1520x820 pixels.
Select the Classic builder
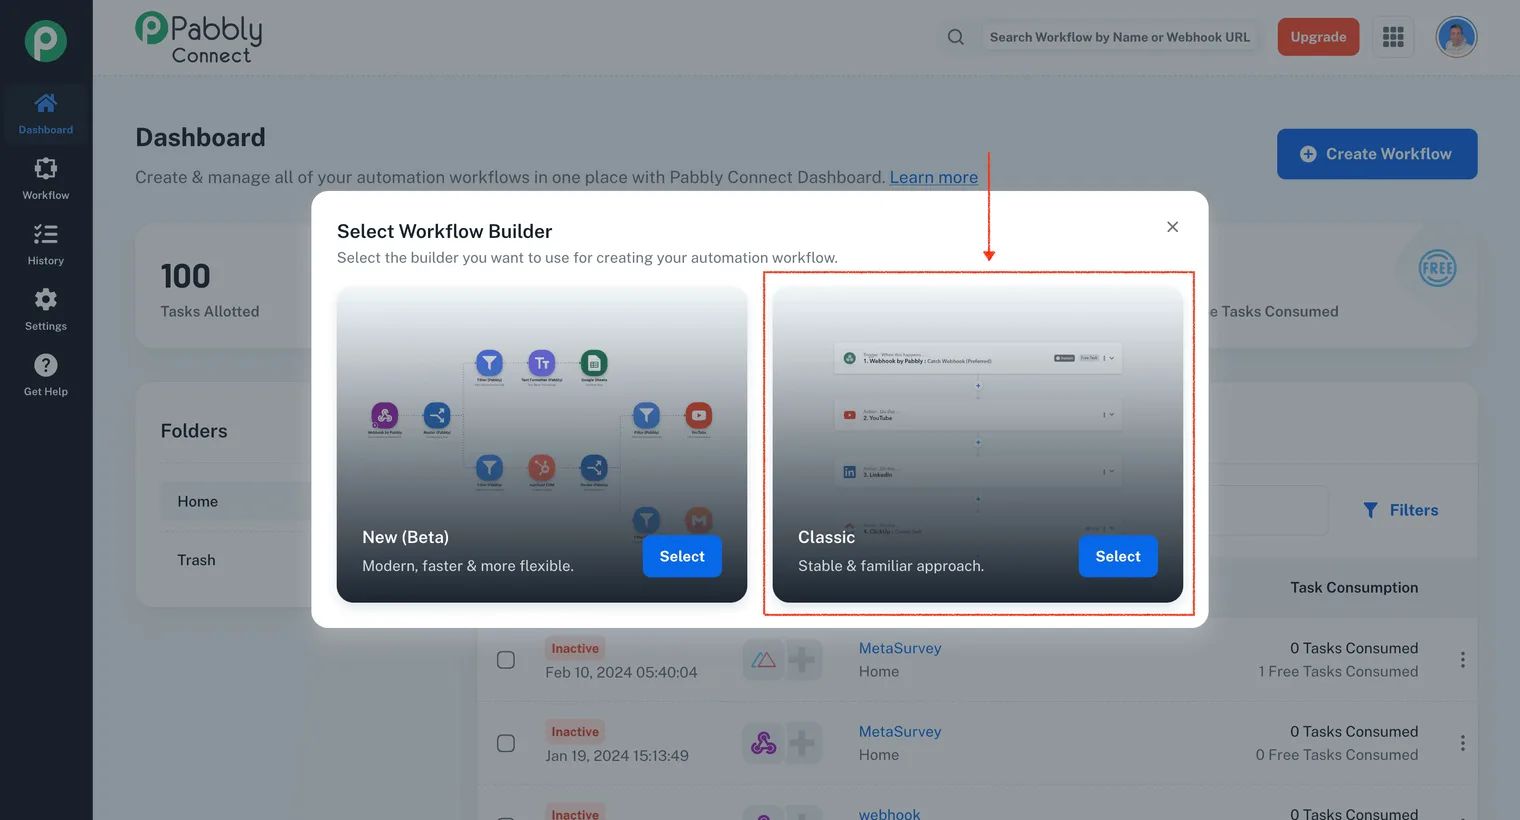coord(1118,556)
